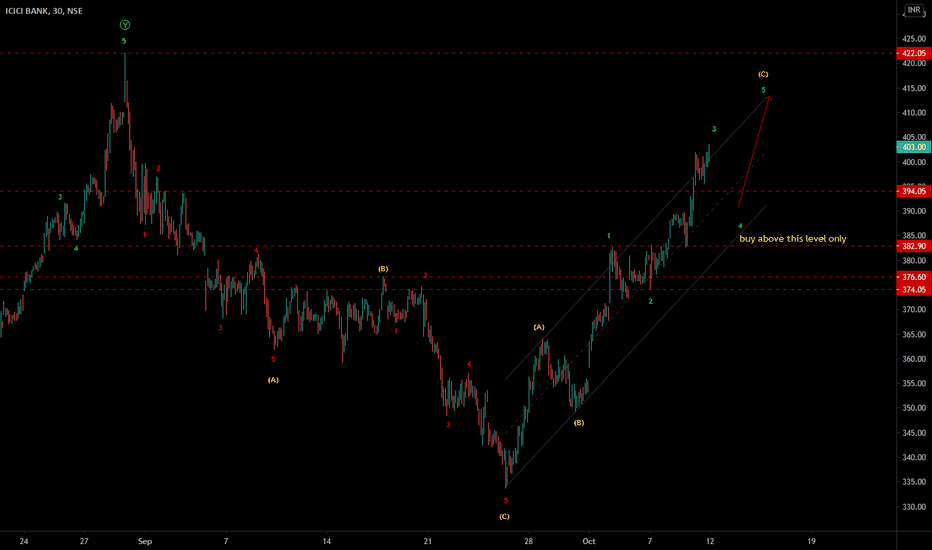The image size is (932, 550).
Task: Select the 374.05 red price label
Action: click(914, 290)
